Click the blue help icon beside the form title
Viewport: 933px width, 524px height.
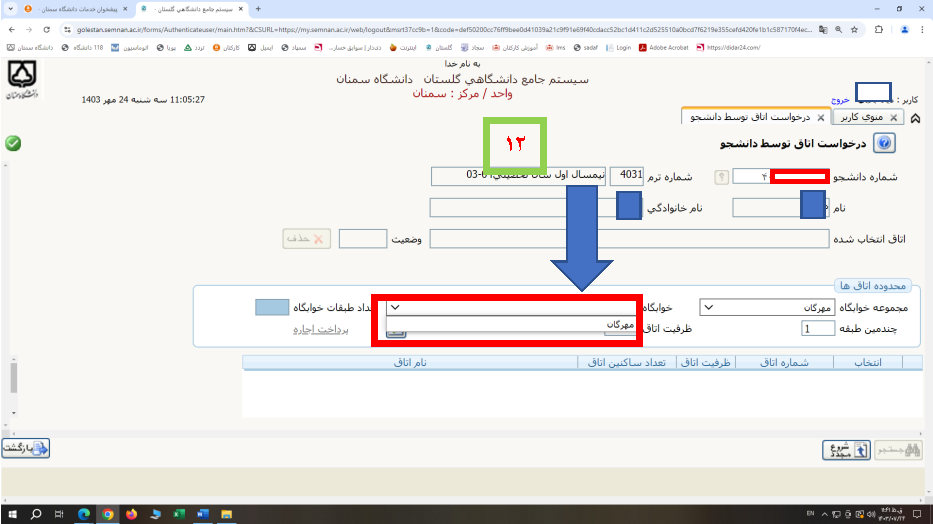(x=884, y=144)
